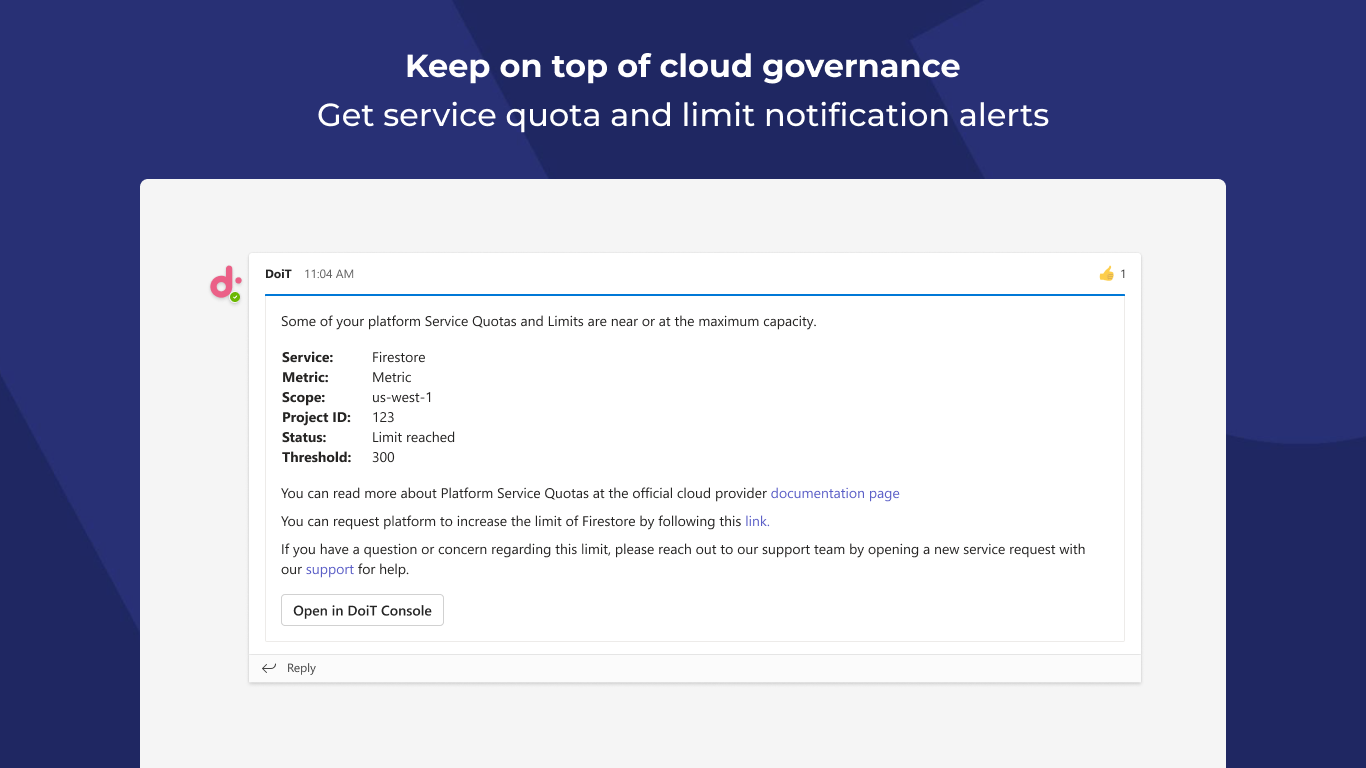Viewport: 1366px width, 768px height.
Task: Select the DoiT sender name
Action: [x=278, y=274]
